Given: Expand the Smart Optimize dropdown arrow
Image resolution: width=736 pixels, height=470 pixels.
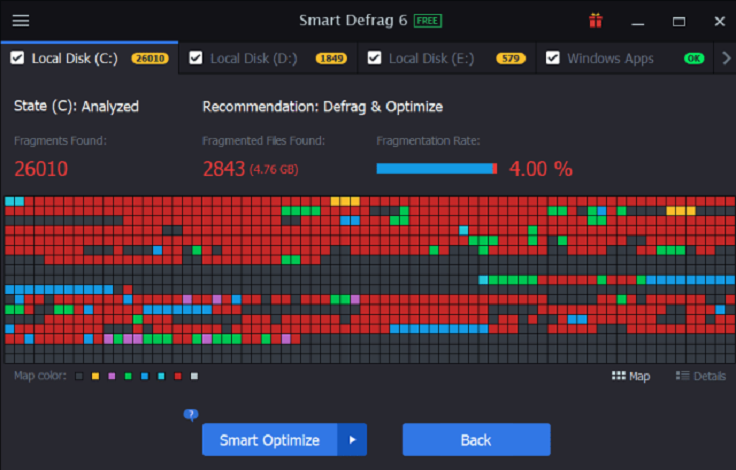Looking at the screenshot, I should [x=352, y=440].
